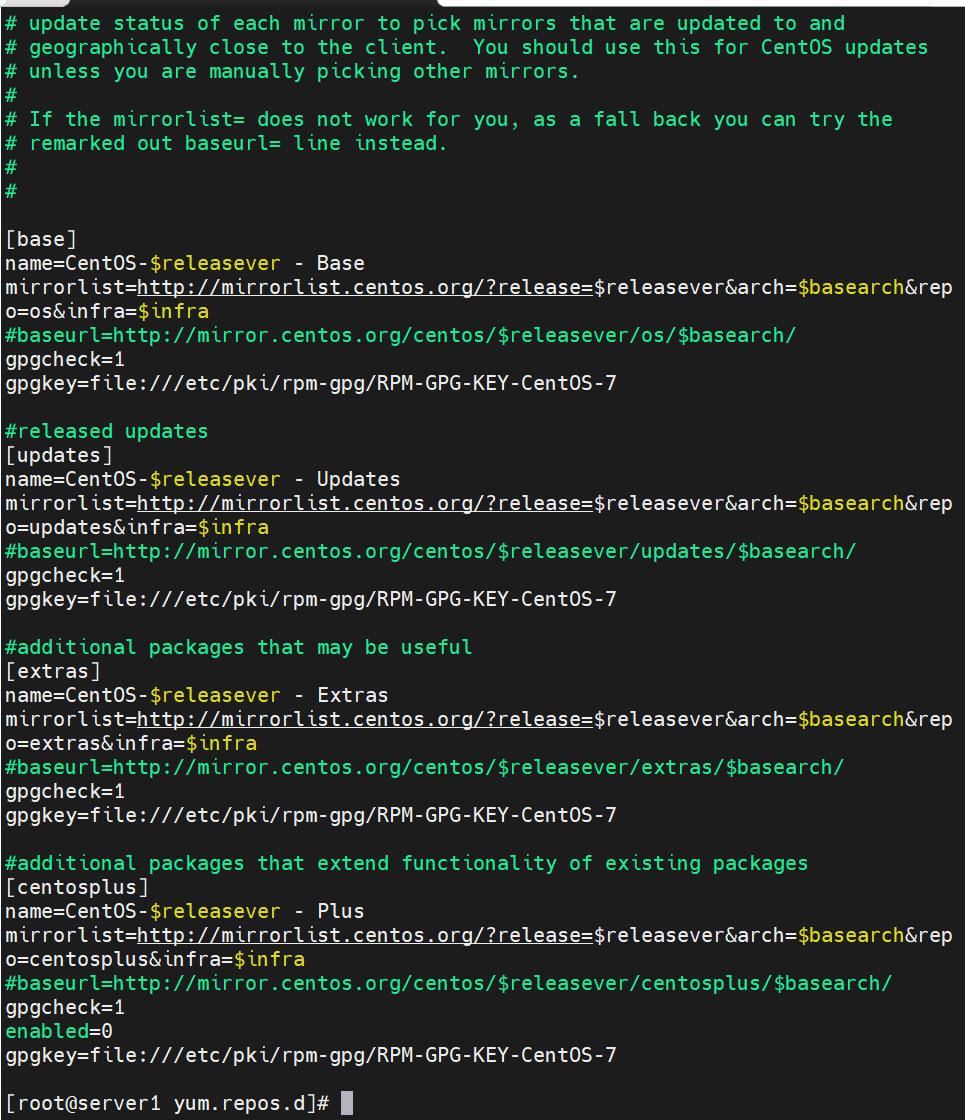Click the '#additional packages that may be useful' comment

tap(239, 647)
